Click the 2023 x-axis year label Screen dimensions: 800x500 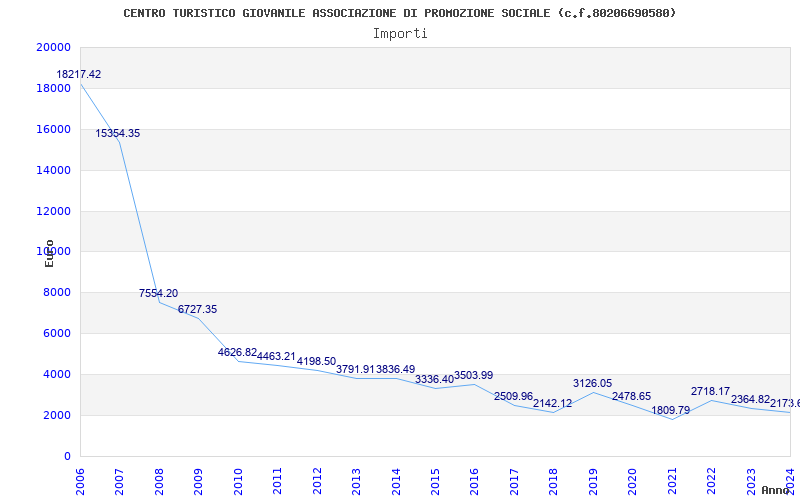(751, 482)
